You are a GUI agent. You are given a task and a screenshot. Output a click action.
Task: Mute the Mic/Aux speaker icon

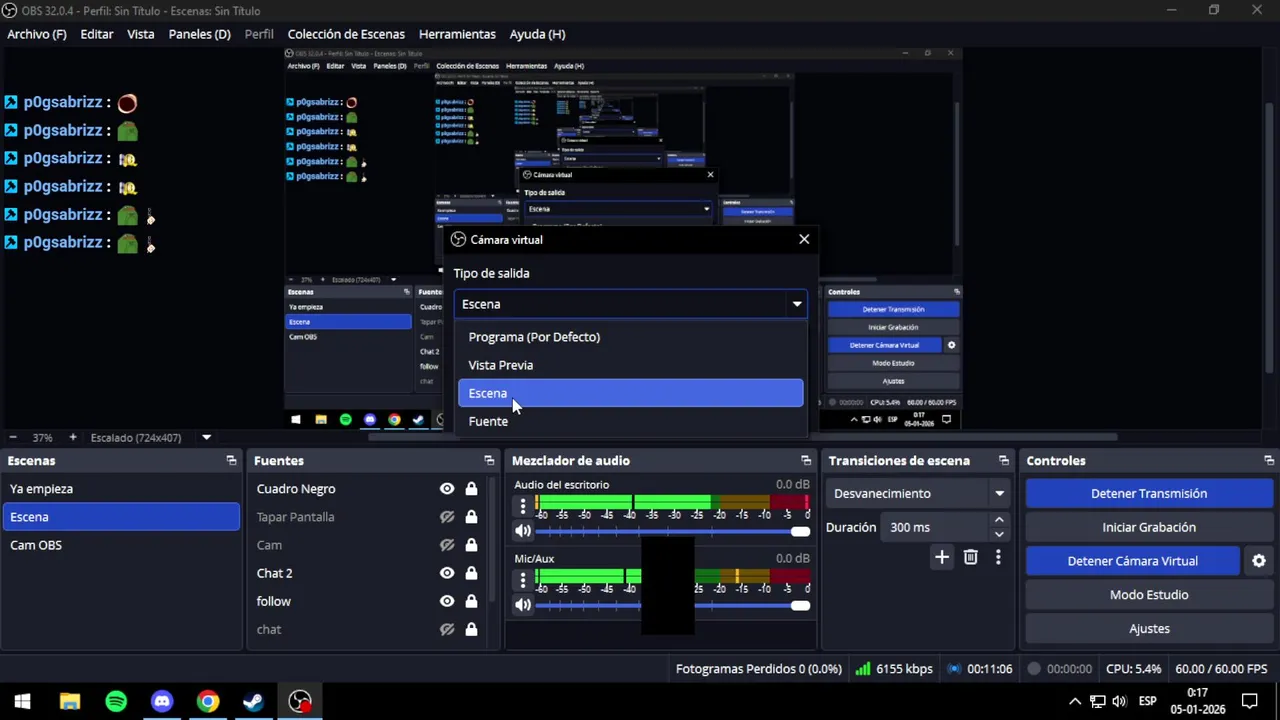(x=523, y=605)
